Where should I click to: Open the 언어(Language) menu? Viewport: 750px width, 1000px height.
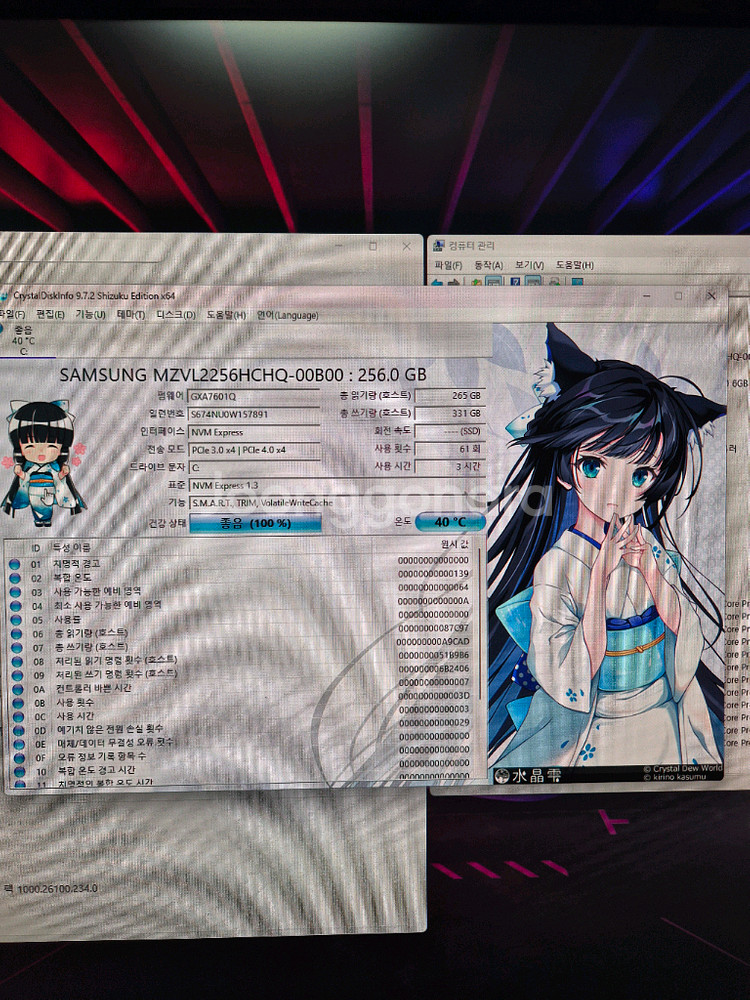tap(287, 314)
